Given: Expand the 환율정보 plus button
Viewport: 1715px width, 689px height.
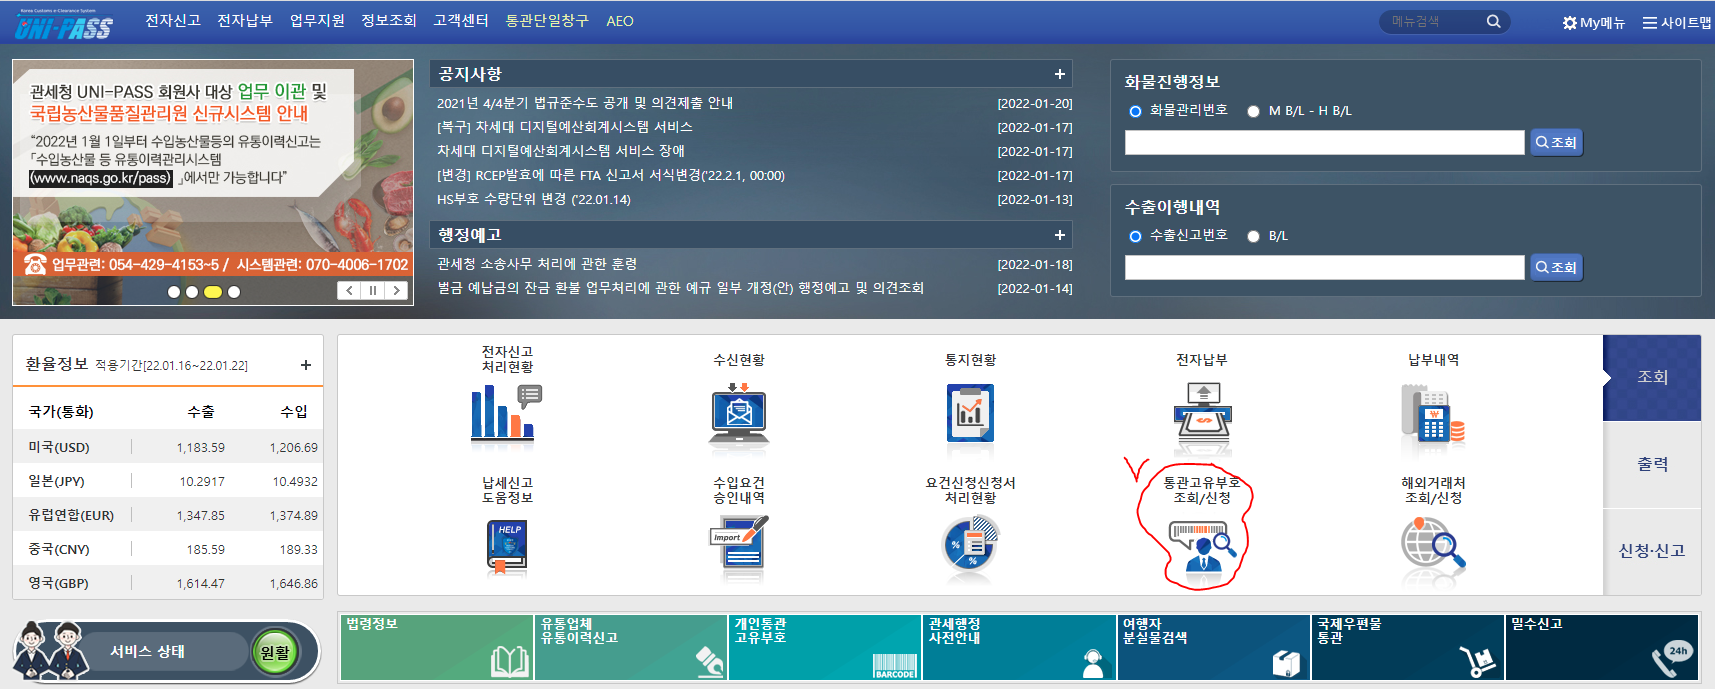Looking at the screenshot, I should [x=306, y=365].
